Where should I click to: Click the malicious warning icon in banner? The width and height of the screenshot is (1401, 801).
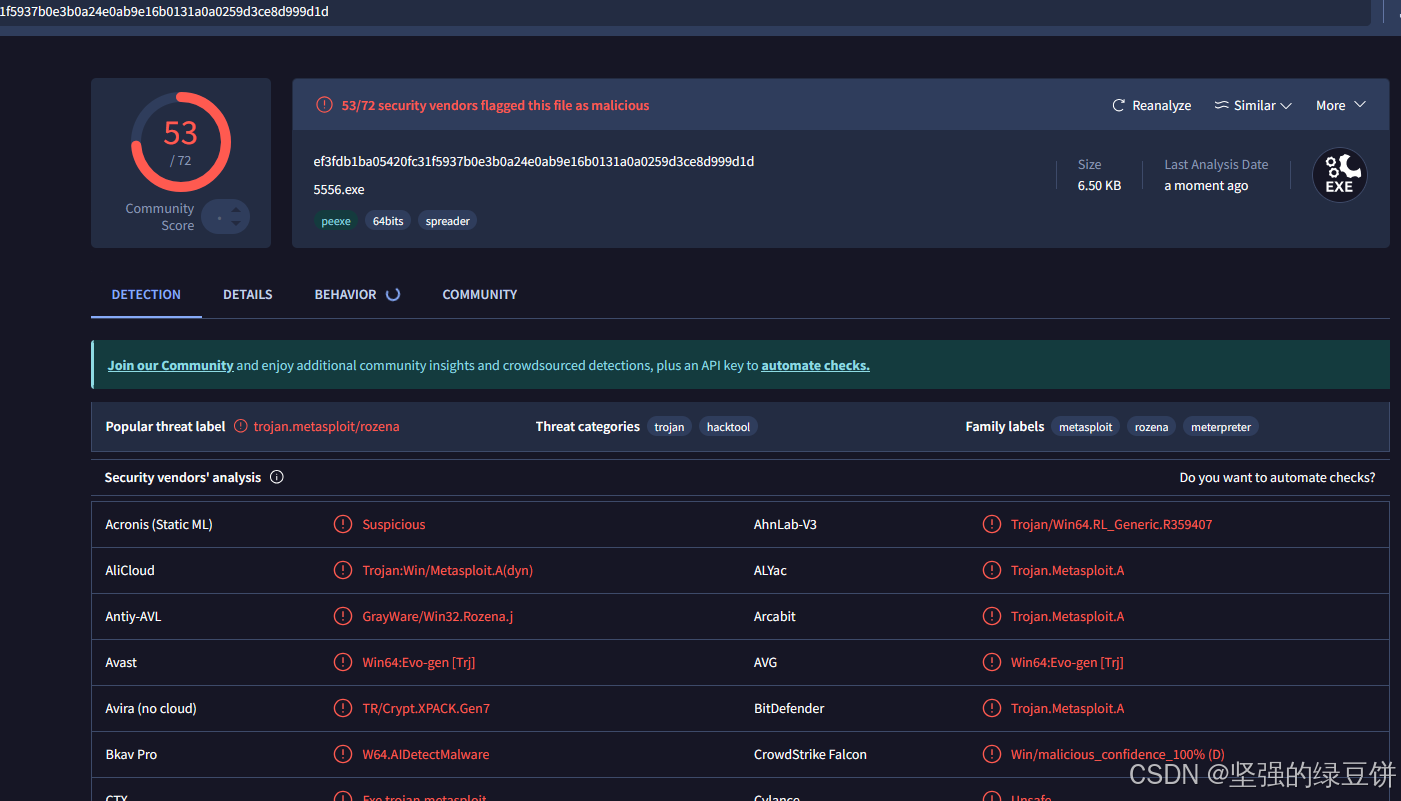tap(324, 105)
